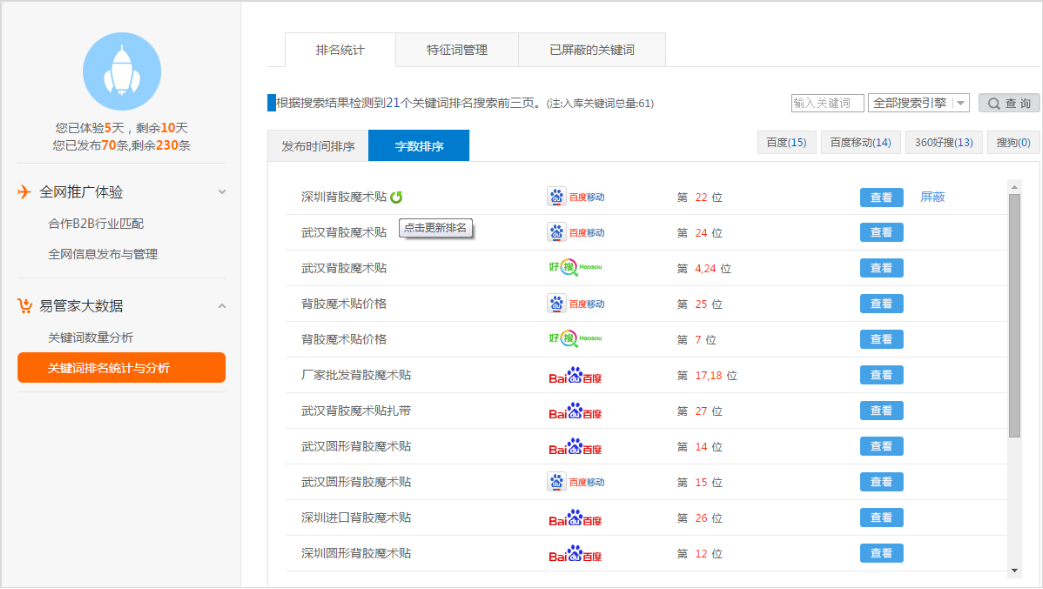Click 百度移动 logo in 深圳背胶魔术贴 row
Image resolution: width=1043 pixels, height=589 pixels.
tap(576, 197)
